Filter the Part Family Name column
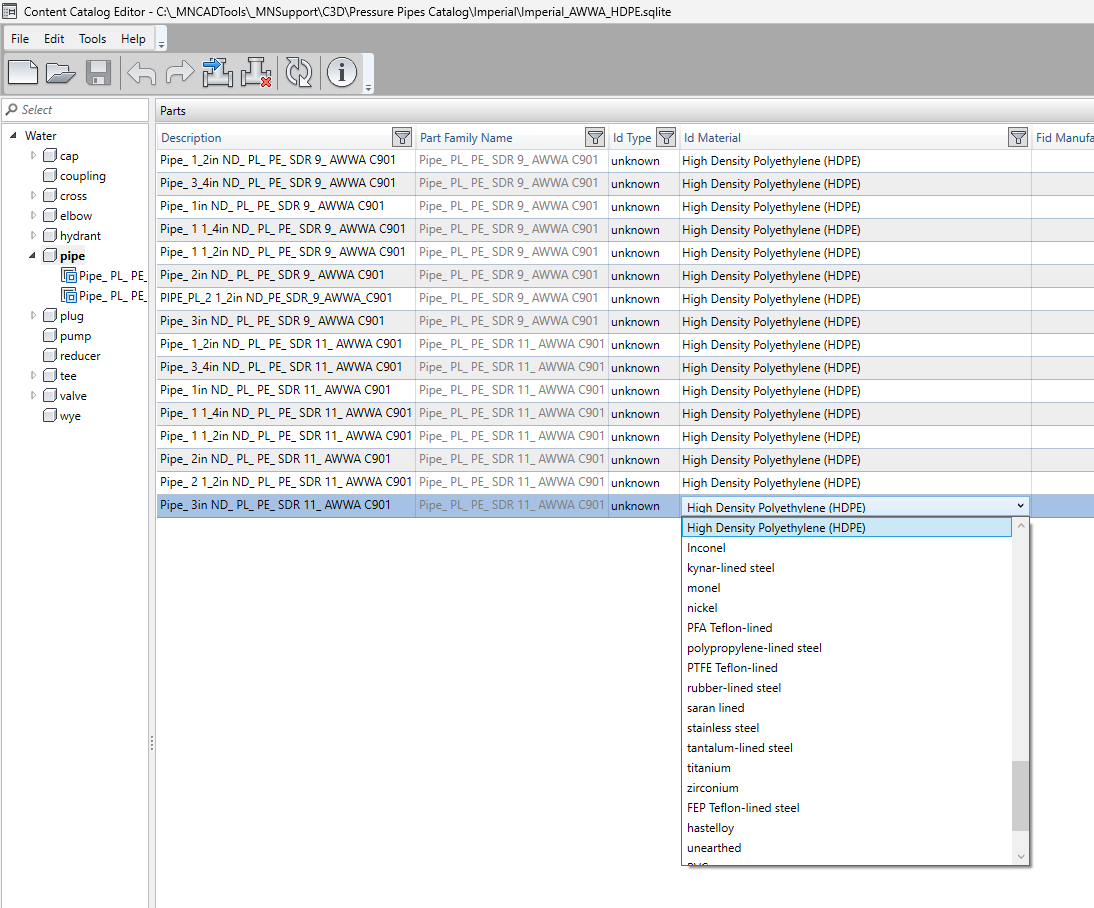This screenshot has width=1094, height=908. pyautogui.click(x=595, y=137)
